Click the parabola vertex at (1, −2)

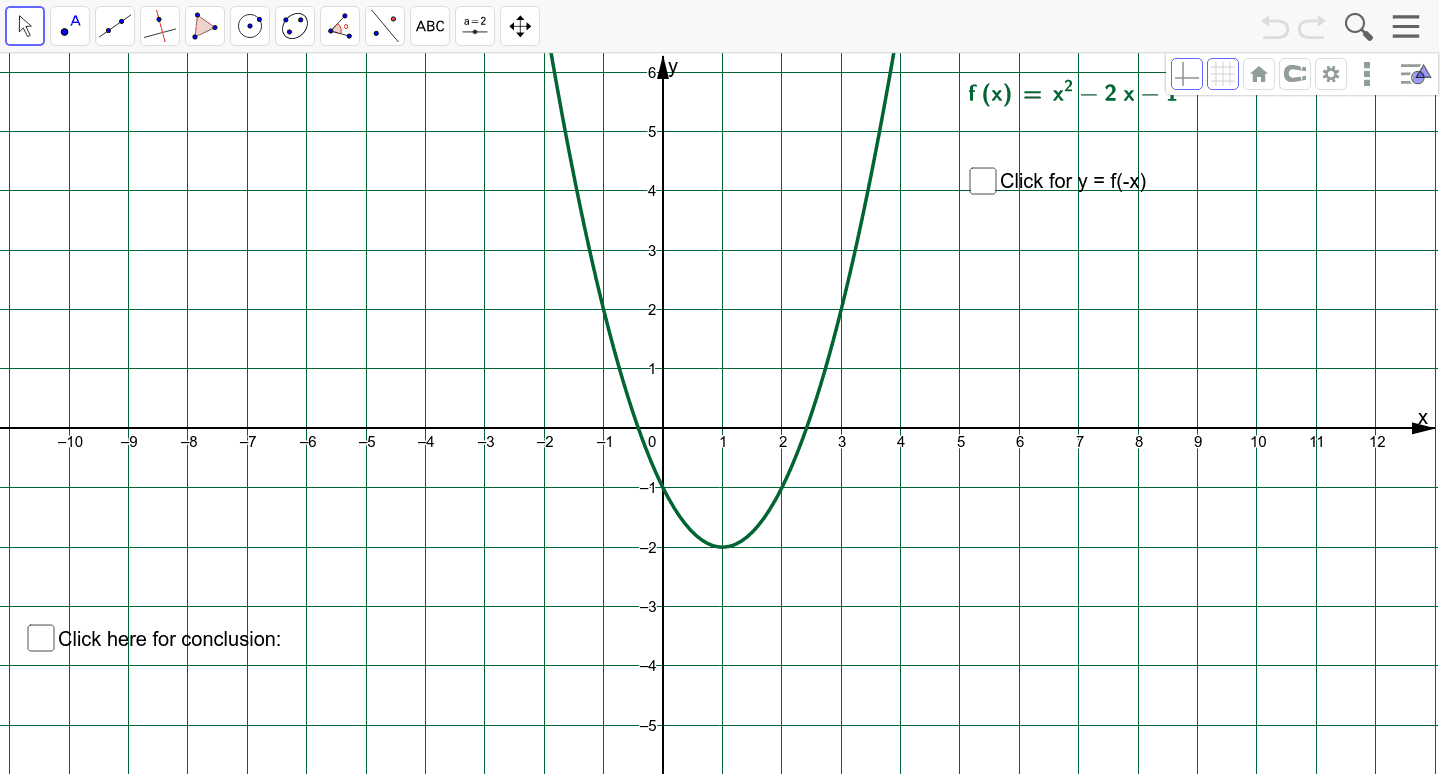coord(722,547)
